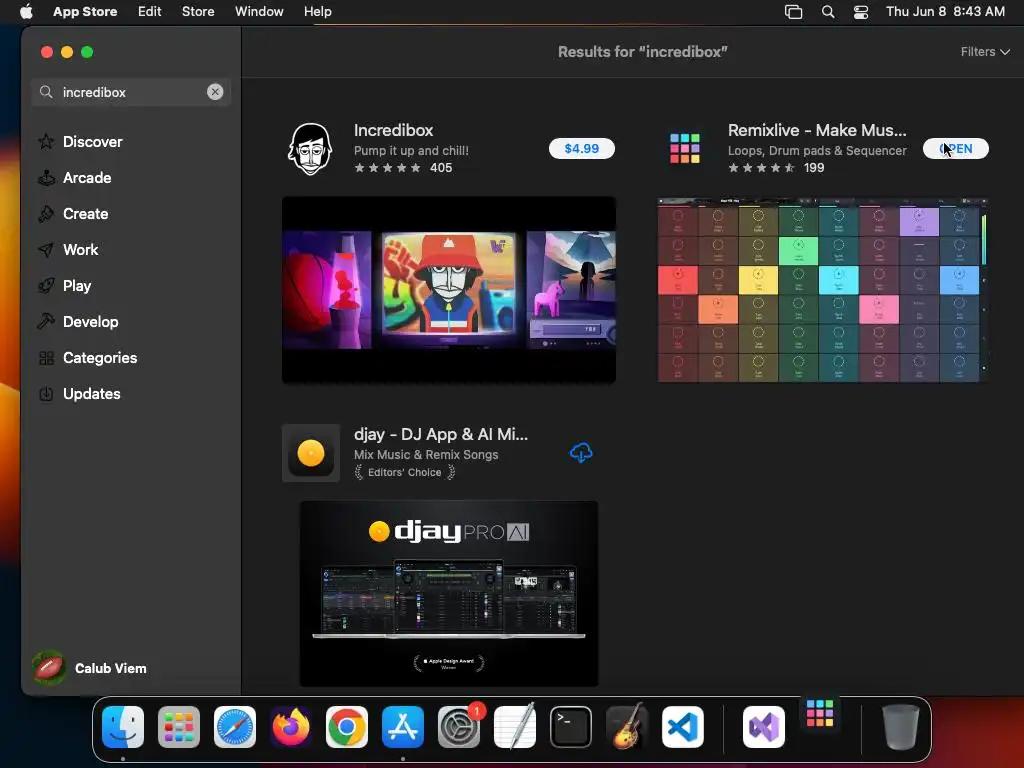The height and width of the screenshot is (768, 1024).
Task: Open Finder from the Dock
Action: coord(123,727)
